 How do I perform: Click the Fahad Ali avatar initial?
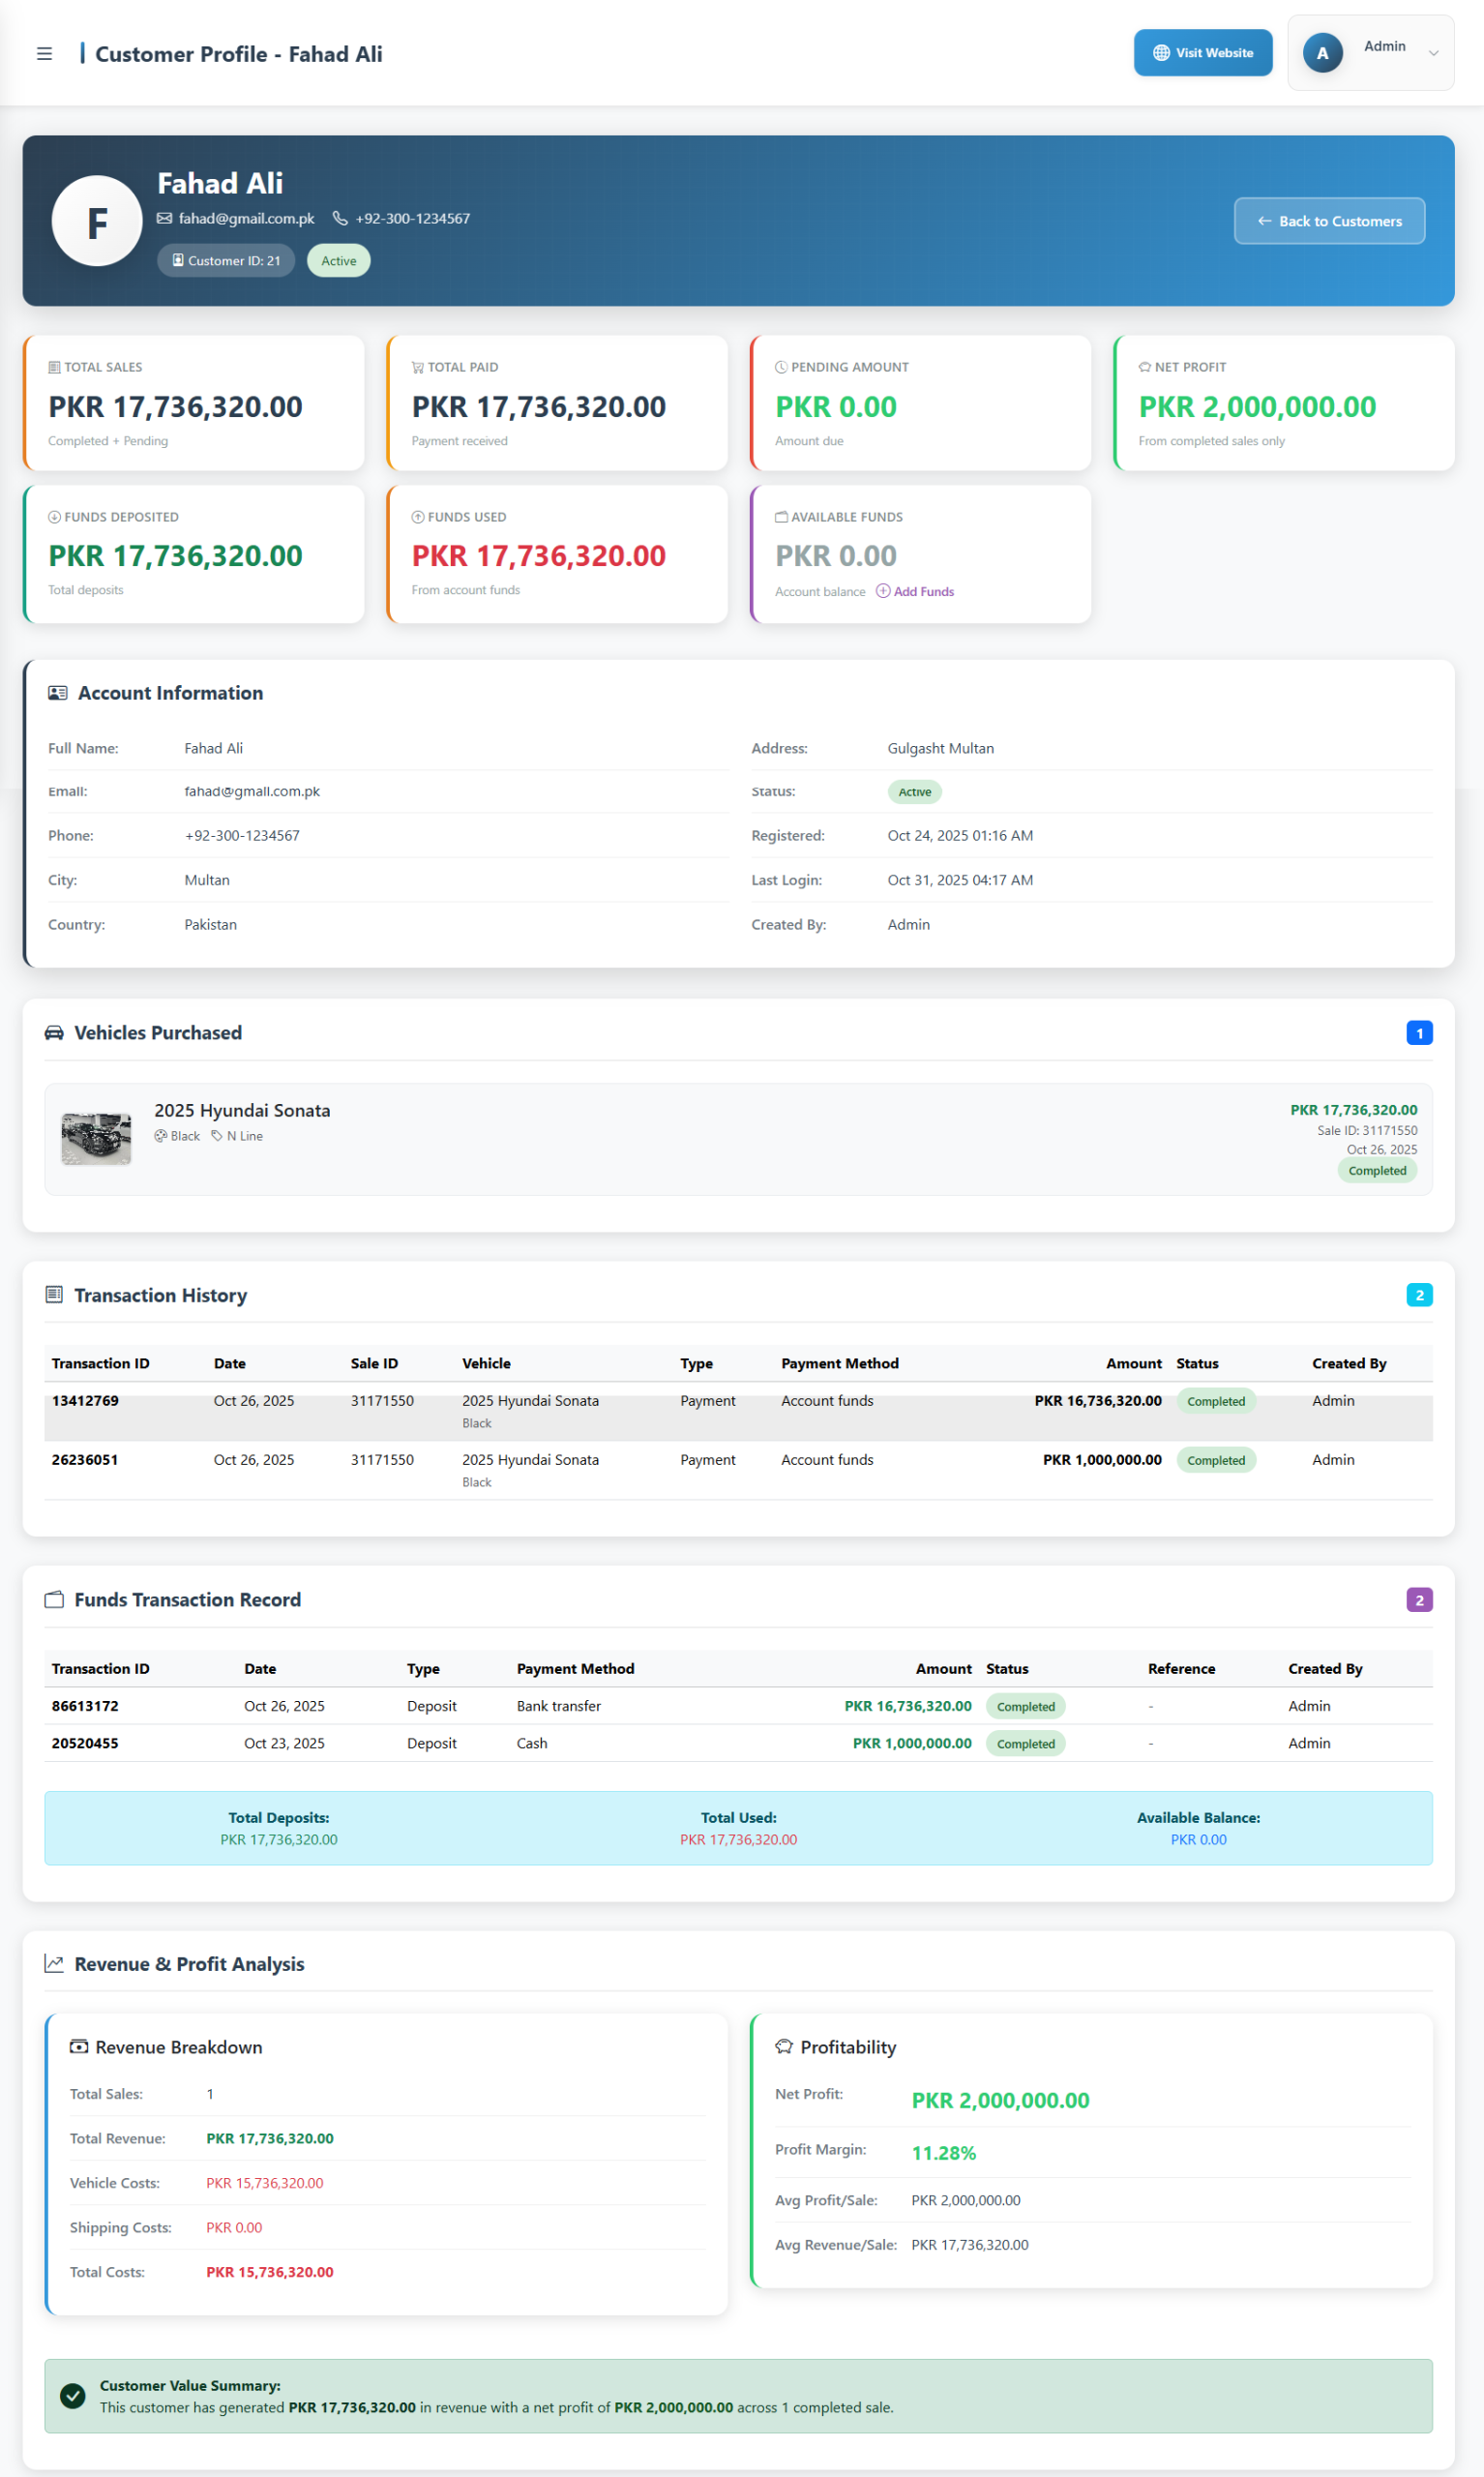tap(97, 221)
